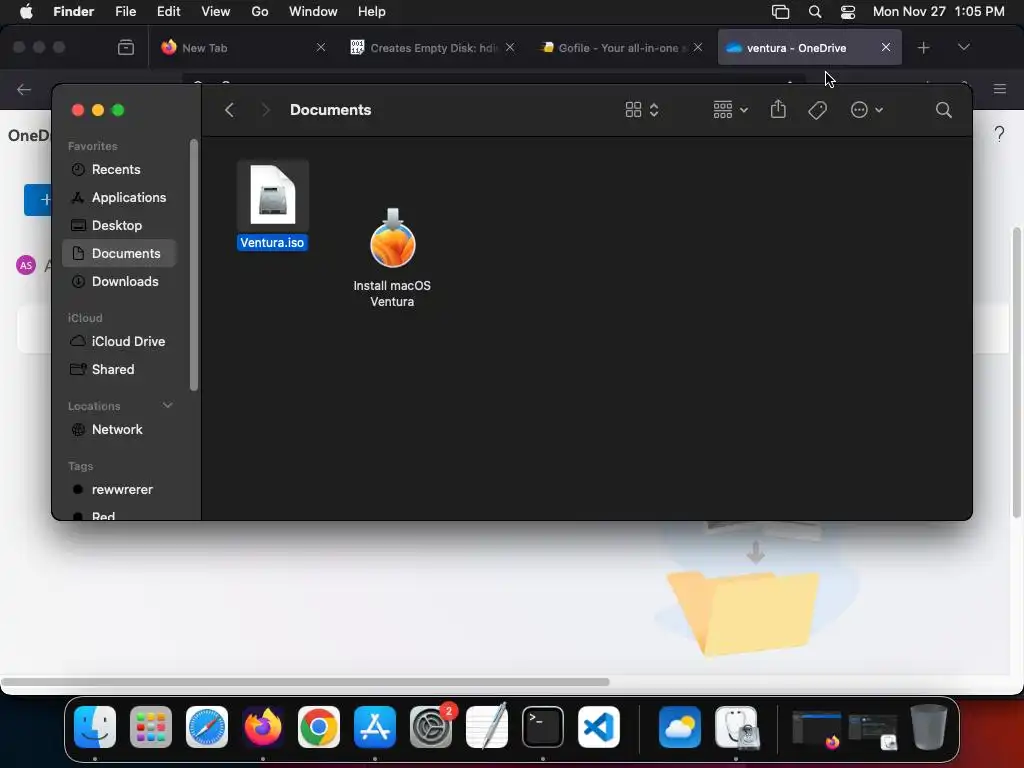The width and height of the screenshot is (1024, 768).
Task: Open the Trash in the Dock
Action: coord(929,727)
